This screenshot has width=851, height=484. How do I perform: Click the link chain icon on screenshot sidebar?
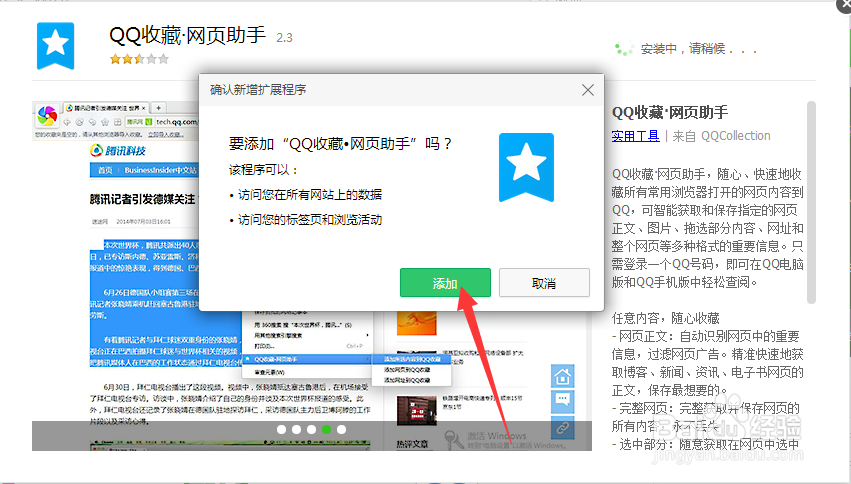(x=563, y=428)
